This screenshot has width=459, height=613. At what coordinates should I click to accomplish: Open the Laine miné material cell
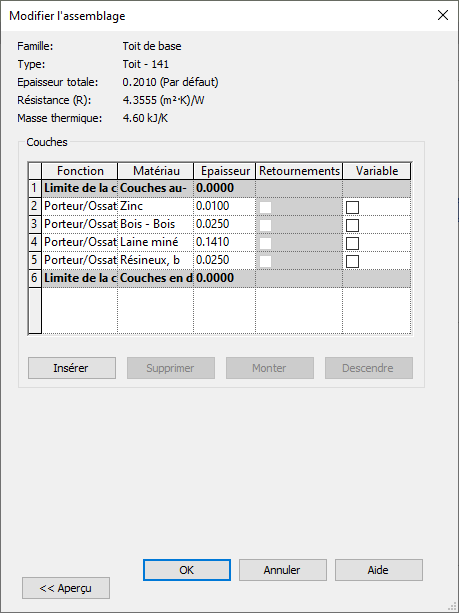pos(156,242)
